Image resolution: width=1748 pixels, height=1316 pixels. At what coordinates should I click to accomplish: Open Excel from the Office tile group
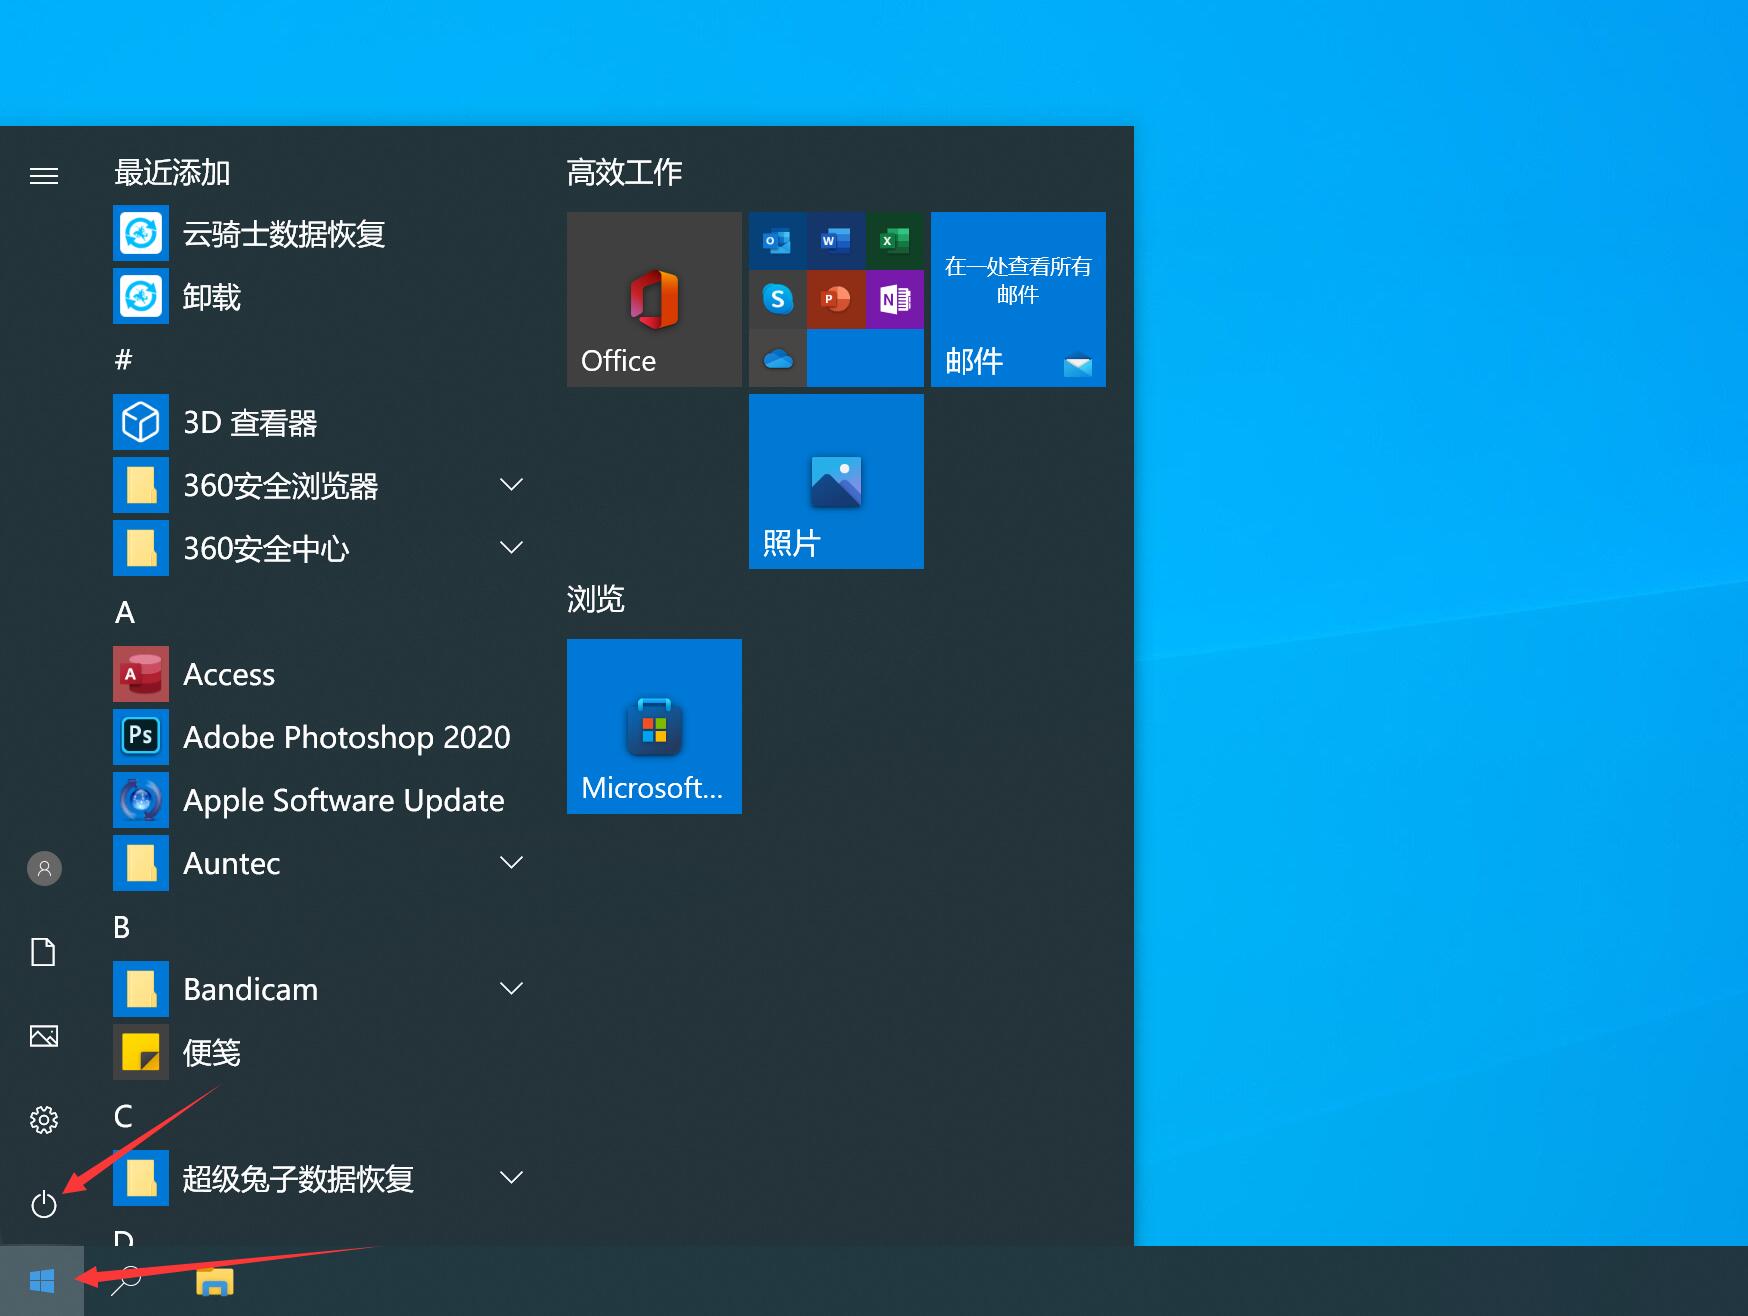click(x=895, y=241)
